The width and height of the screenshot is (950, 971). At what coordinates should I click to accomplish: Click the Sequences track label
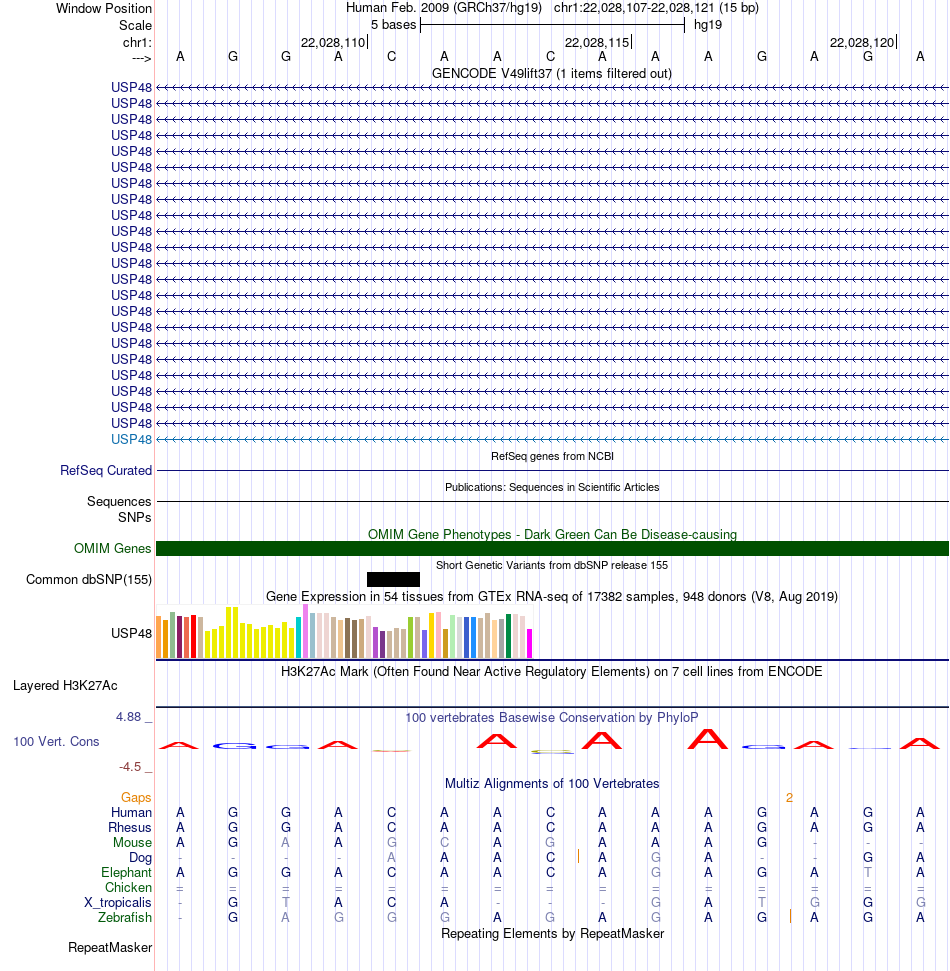tap(119, 502)
